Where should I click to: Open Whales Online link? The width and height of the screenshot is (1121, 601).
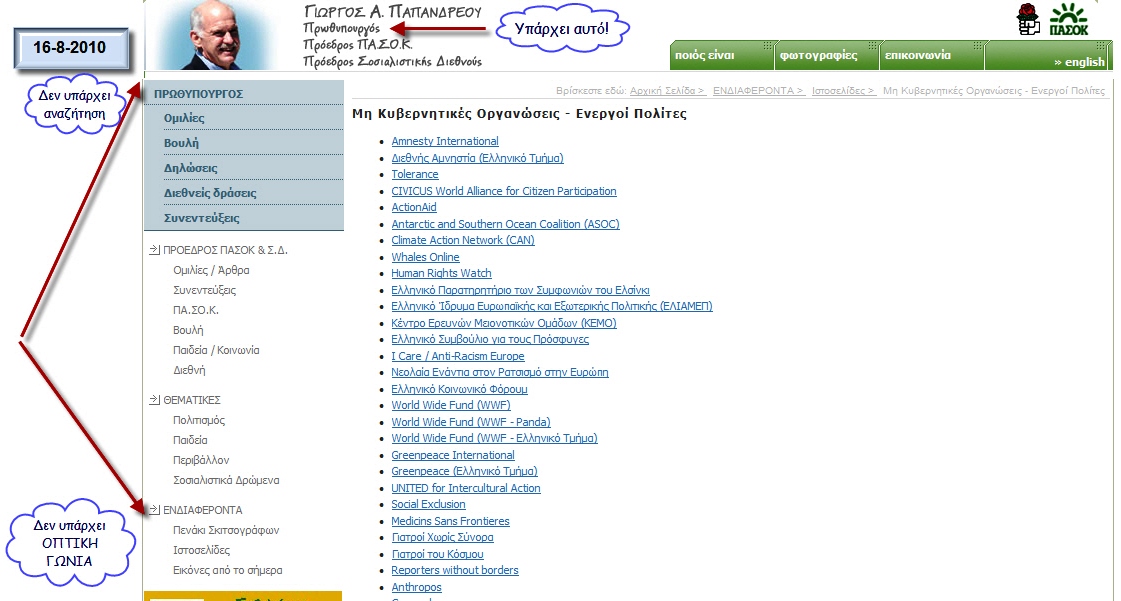click(x=425, y=257)
